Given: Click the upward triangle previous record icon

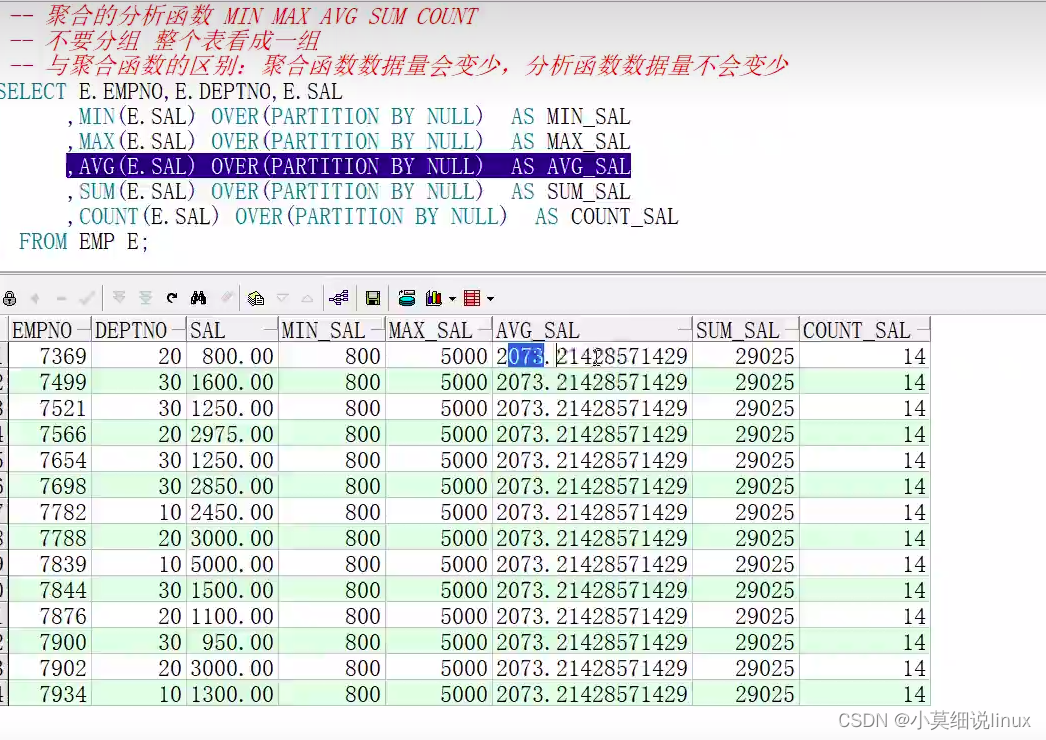Looking at the screenshot, I should 308,298.
